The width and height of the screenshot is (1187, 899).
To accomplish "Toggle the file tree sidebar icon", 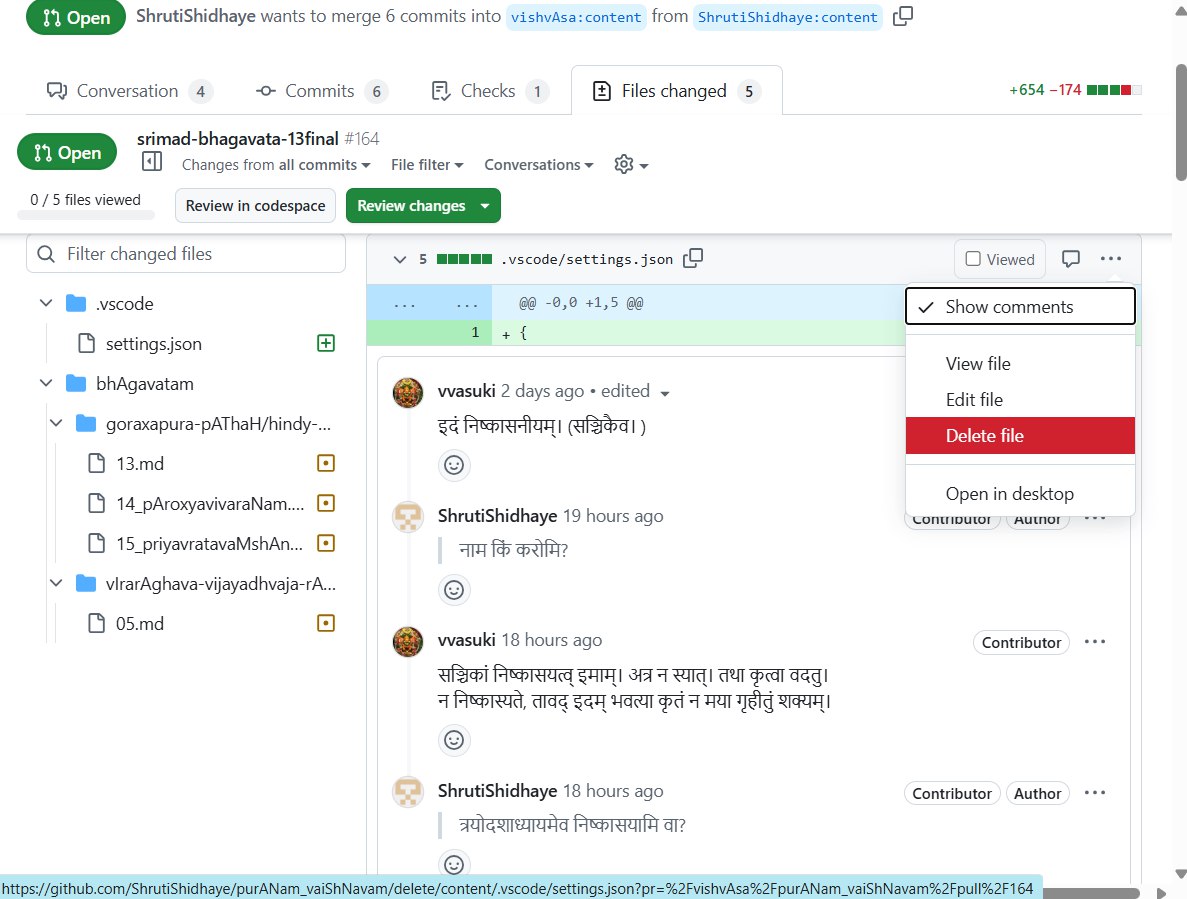I will pos(152,161).
